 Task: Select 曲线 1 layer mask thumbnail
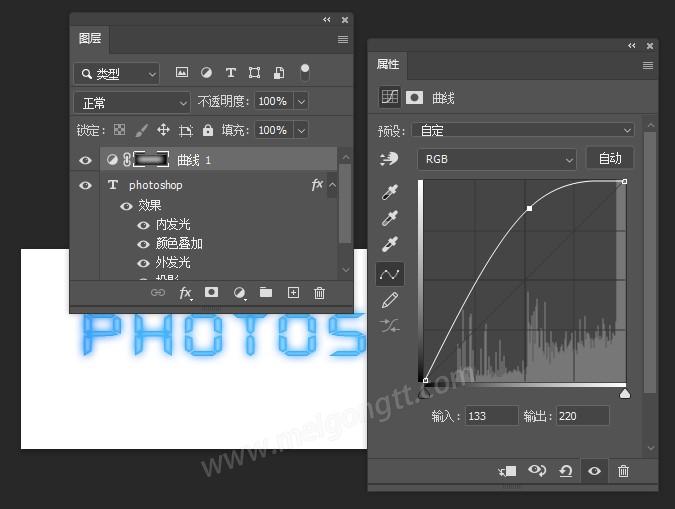(x=151, y=159)
